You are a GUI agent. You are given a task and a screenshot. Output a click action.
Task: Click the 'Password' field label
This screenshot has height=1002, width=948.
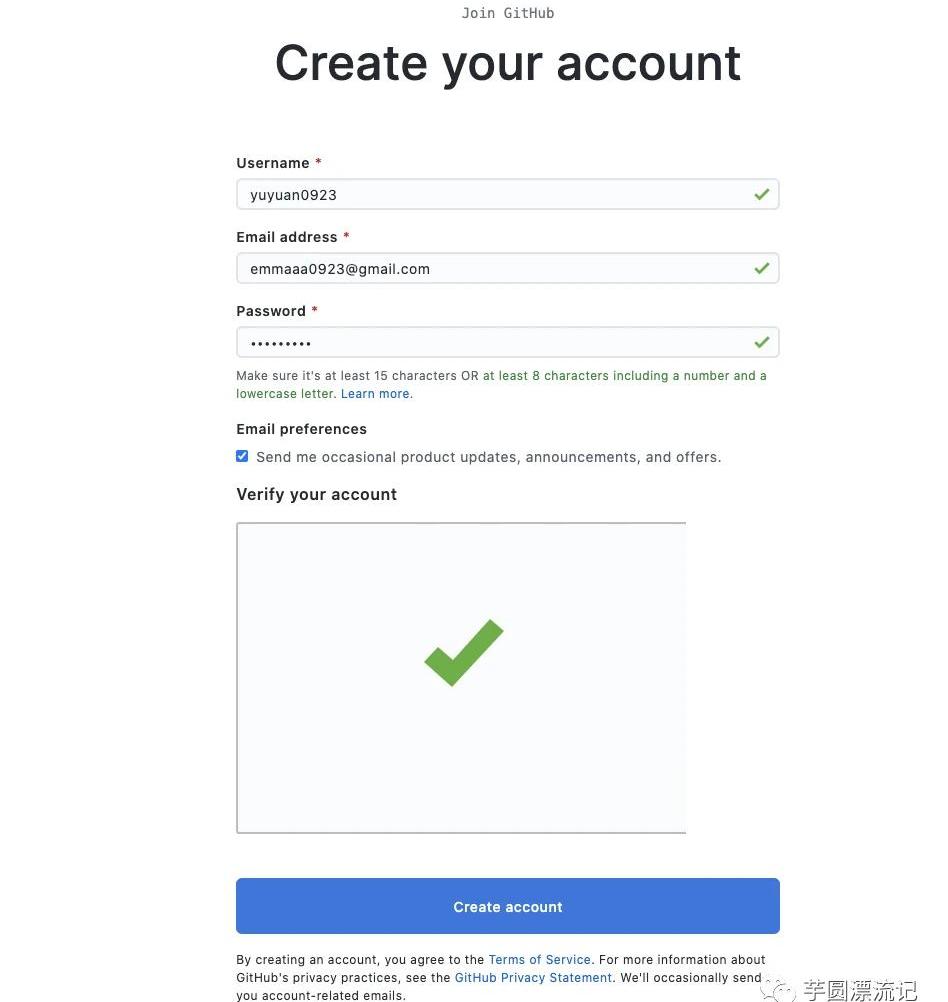(x=271, y=311)
